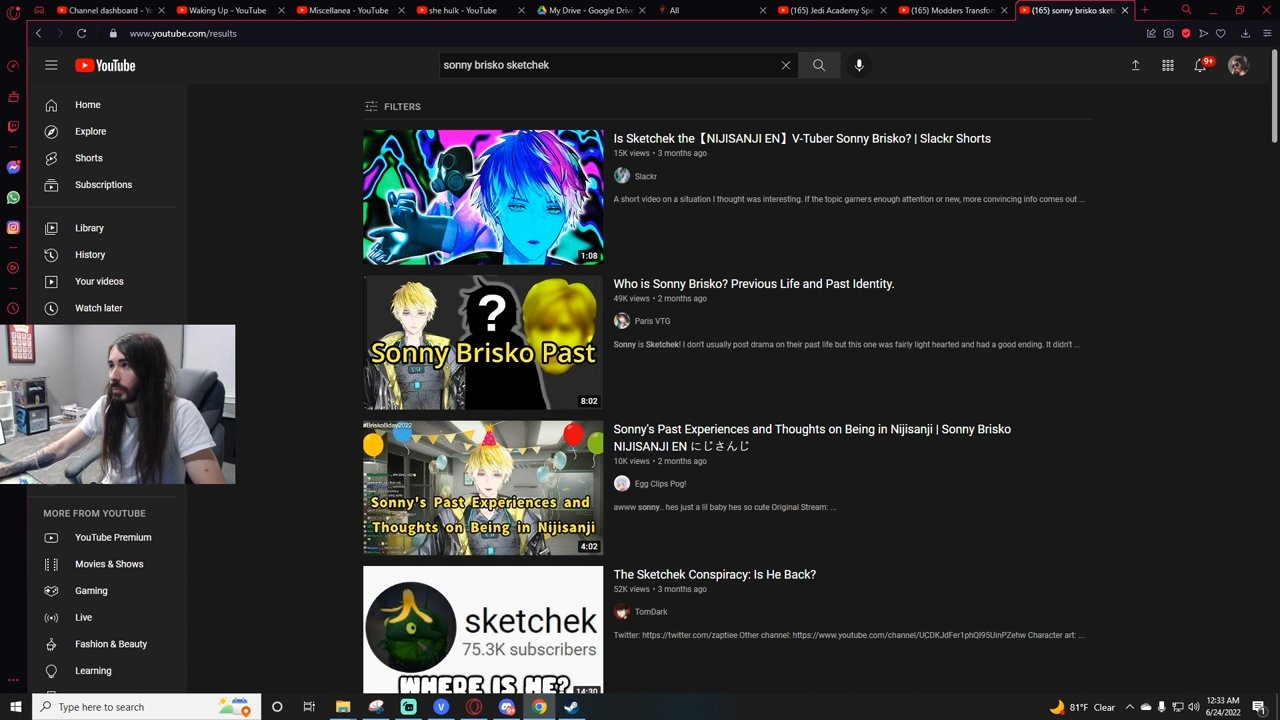1280x720 pixels.
Task: Open the account avatar menu
Action: click(x=1238, y=65)
